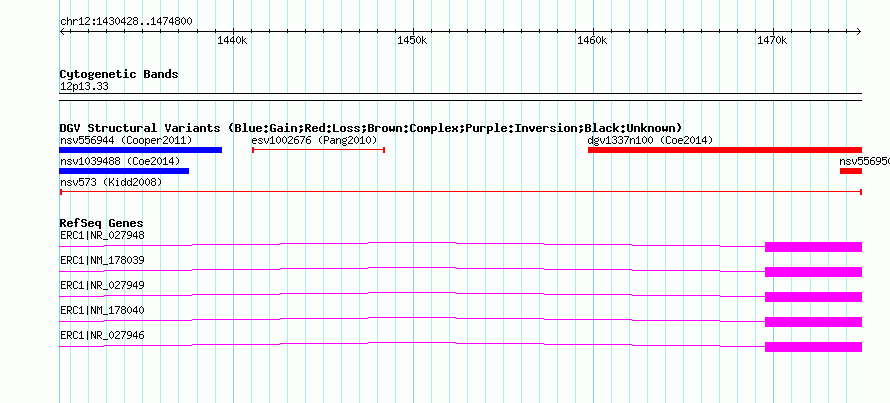Select the nsv1039488 (Coe2014) blue bar

[x=124, y=171]
